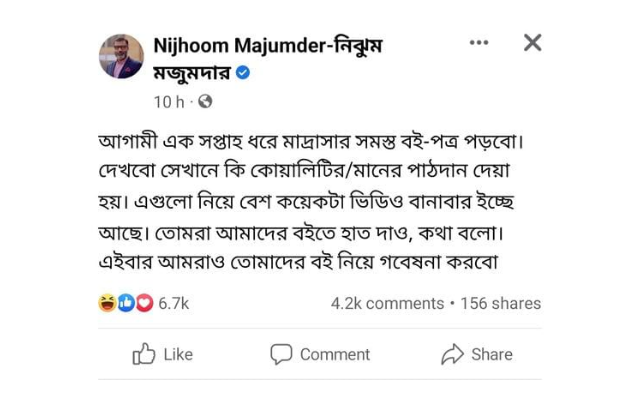640x400 pixels.
Task: Open Nijhoom Majumder profile picture
Action: point(121,56)
